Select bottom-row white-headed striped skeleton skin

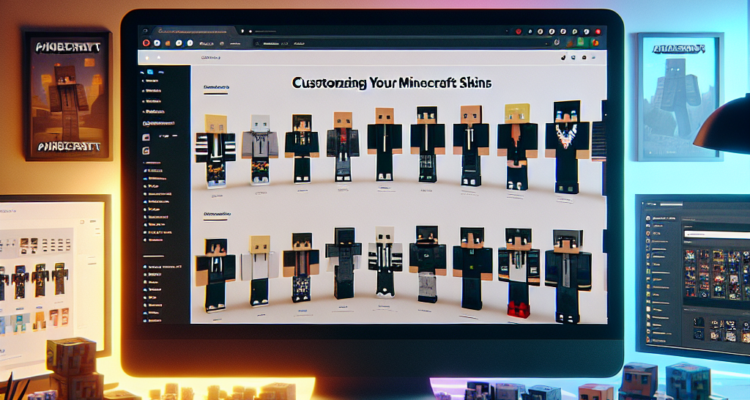(x=385, y=262)
